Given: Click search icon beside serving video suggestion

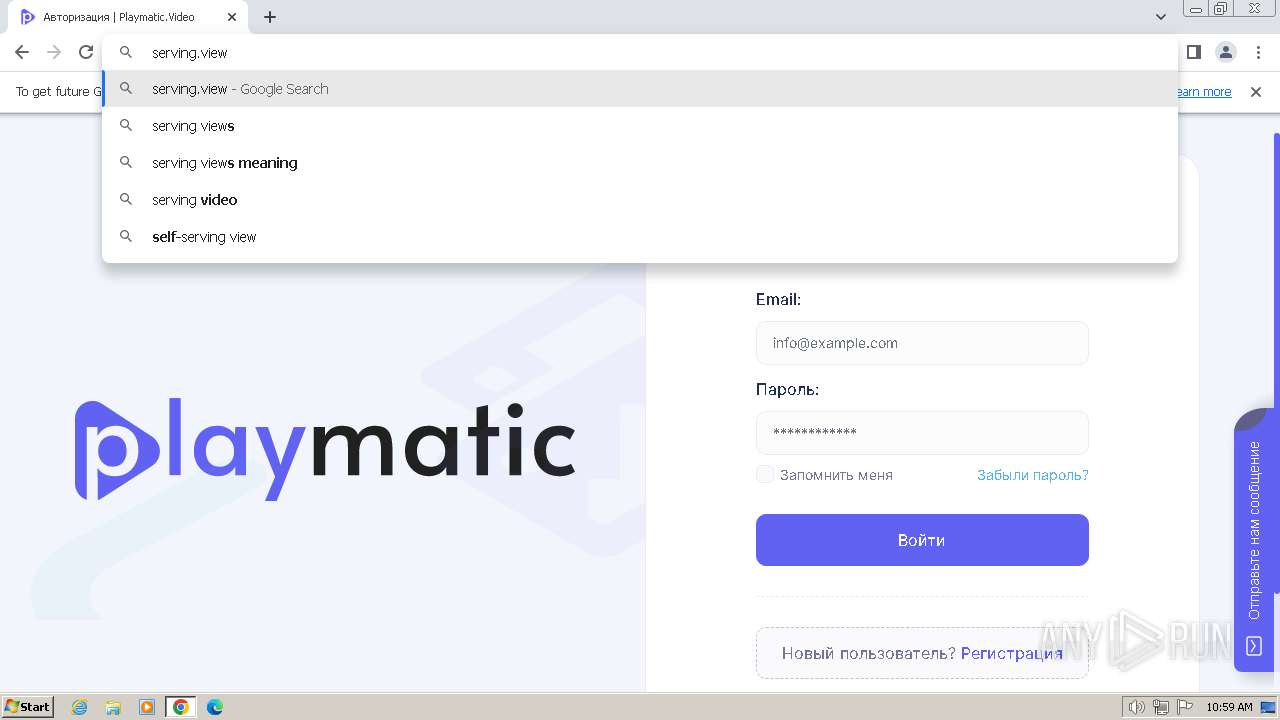Looking at the screenshot, I should coord(126,199).
